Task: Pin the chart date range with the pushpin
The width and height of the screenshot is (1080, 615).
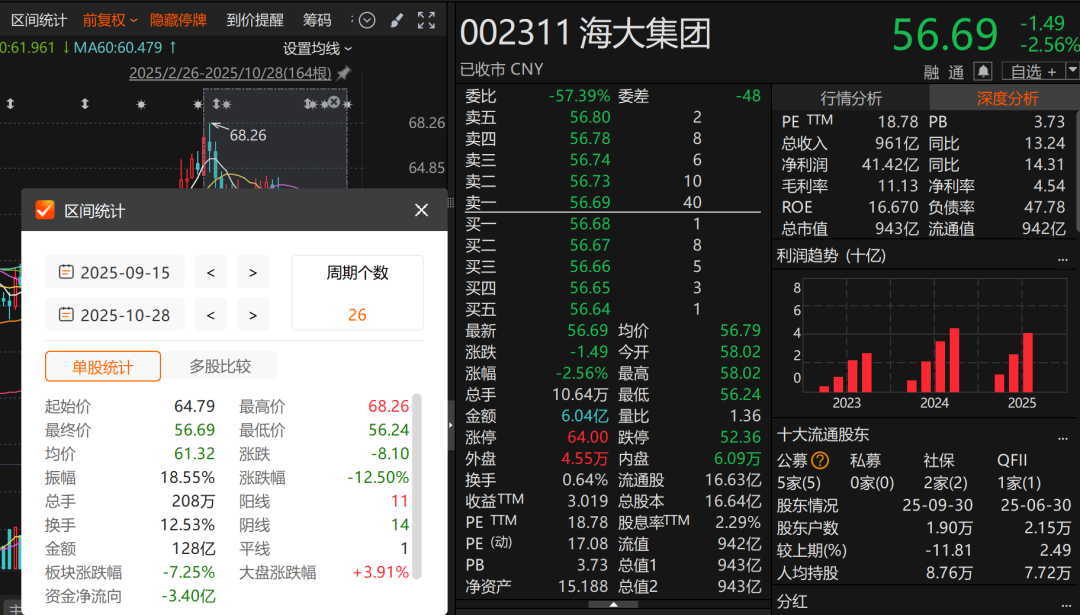Action: point(343,72)
